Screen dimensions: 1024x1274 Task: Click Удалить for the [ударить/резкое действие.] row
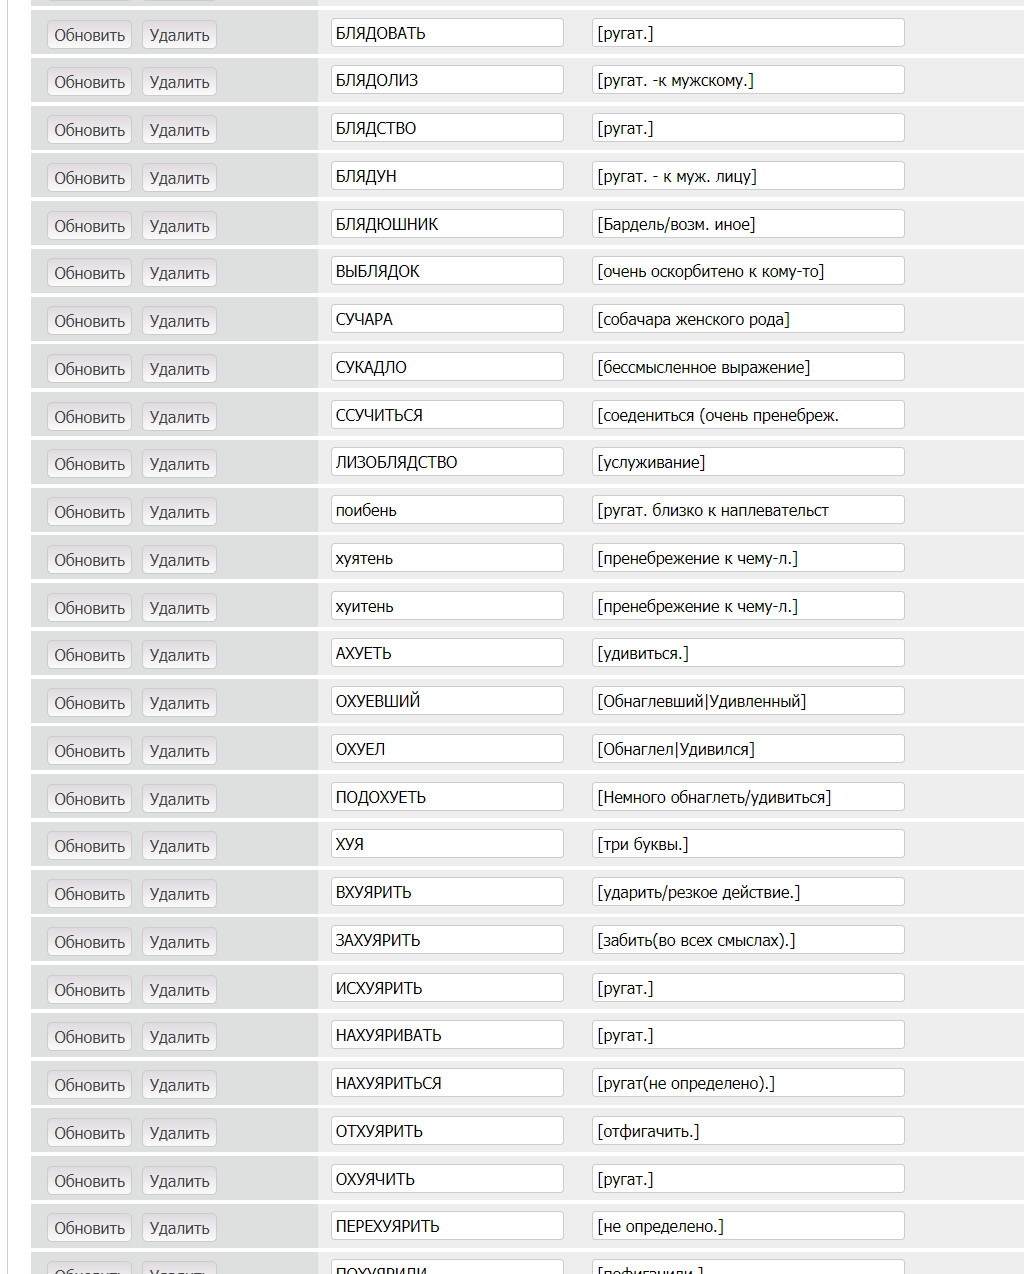point(179,894)
